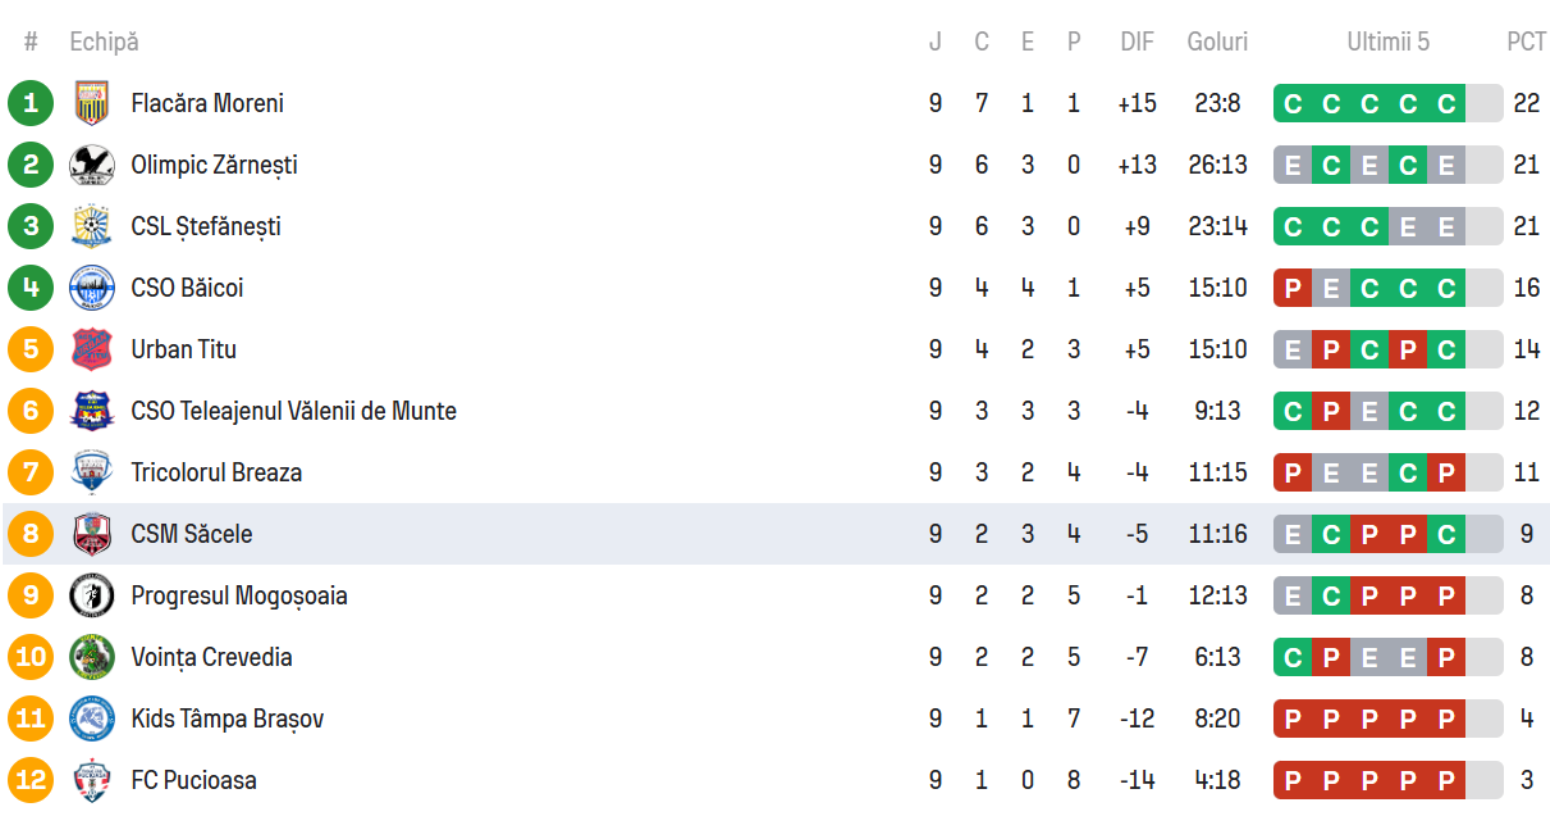The height and width of the screenshot is (825, 1550).
Task: Click the Urban Titu red crest
Action: pos(91,350)
